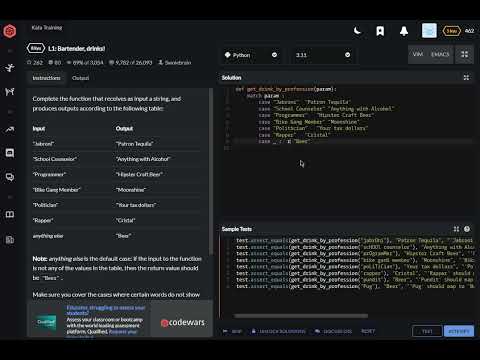Click the "Jabroni" input cell
Viewport: 480px width, 360px height.
point(43,144)
